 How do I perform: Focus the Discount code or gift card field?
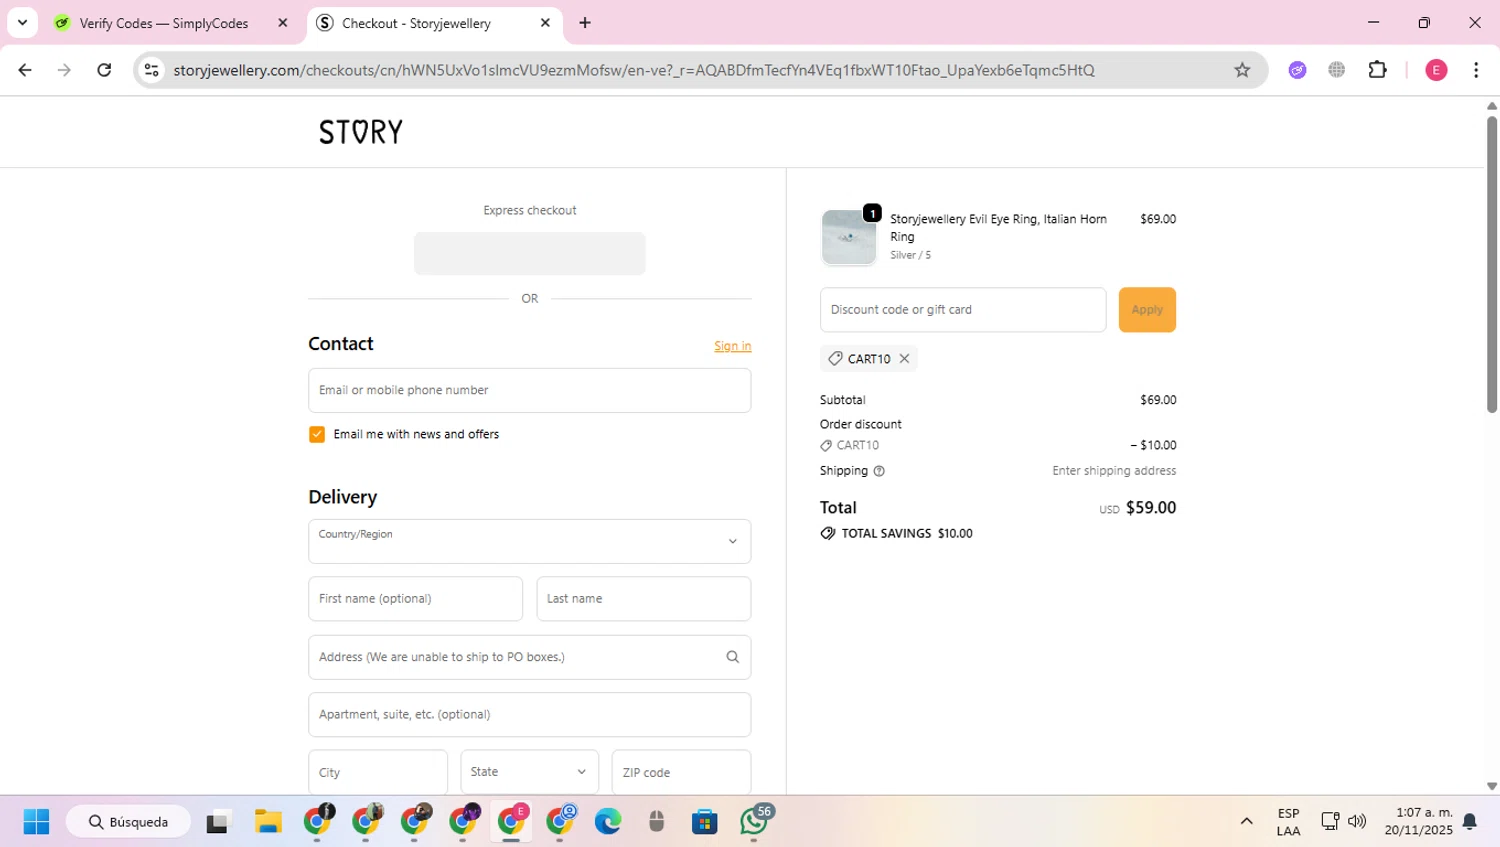pos(963,310)
